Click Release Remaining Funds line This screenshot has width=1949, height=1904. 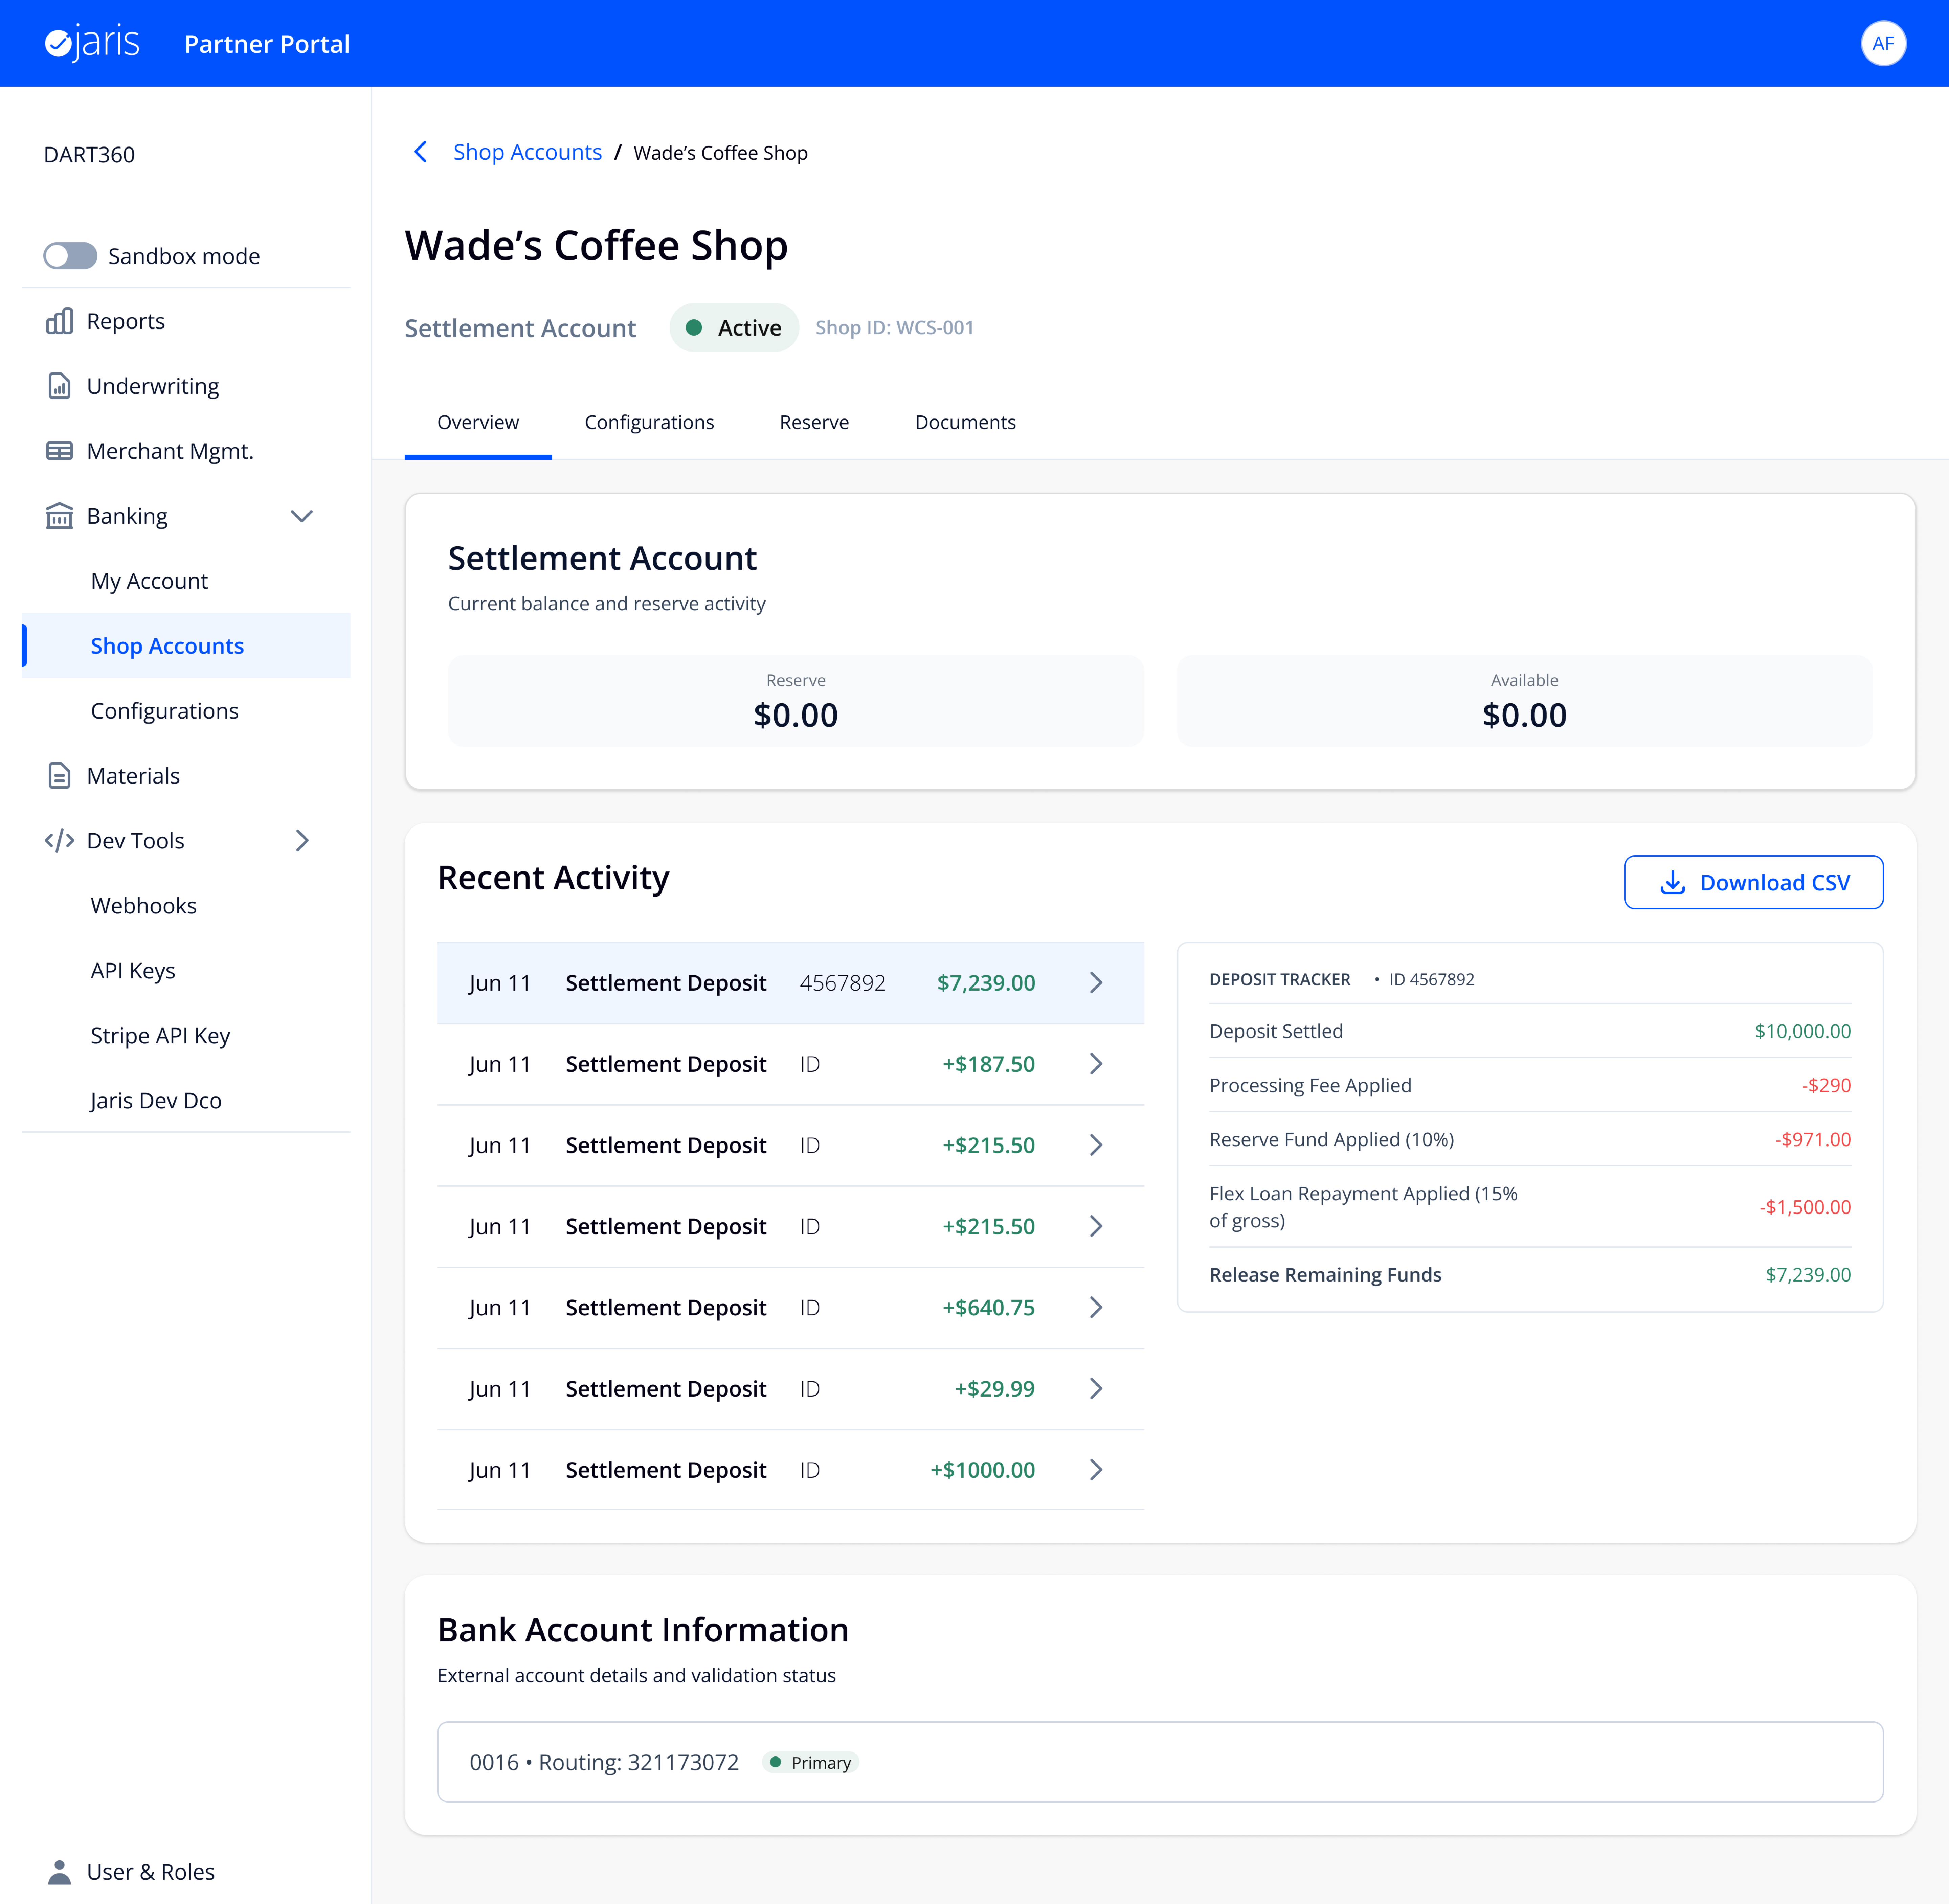[x=1530, y=1275]
